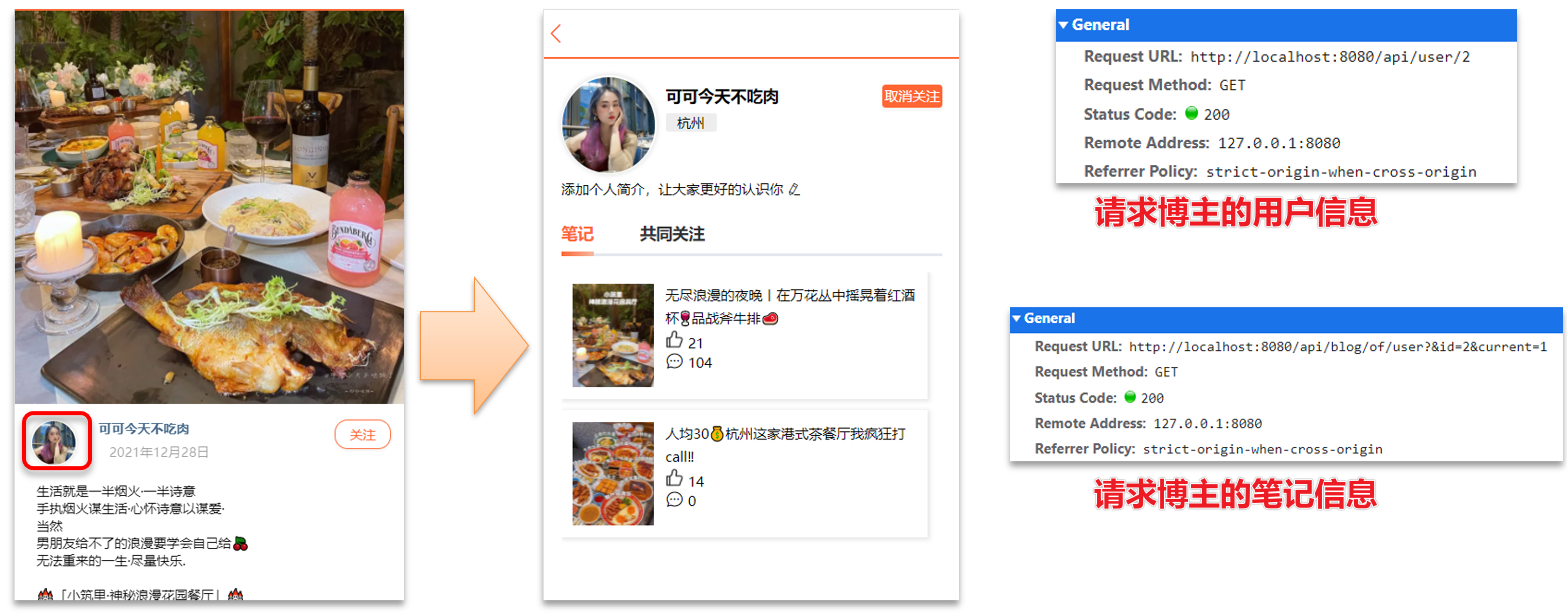Image resolution: width=1567 pixels, height=615 pixels.
Task: Open the 笔记 tab
Action: tap(577, 234)
